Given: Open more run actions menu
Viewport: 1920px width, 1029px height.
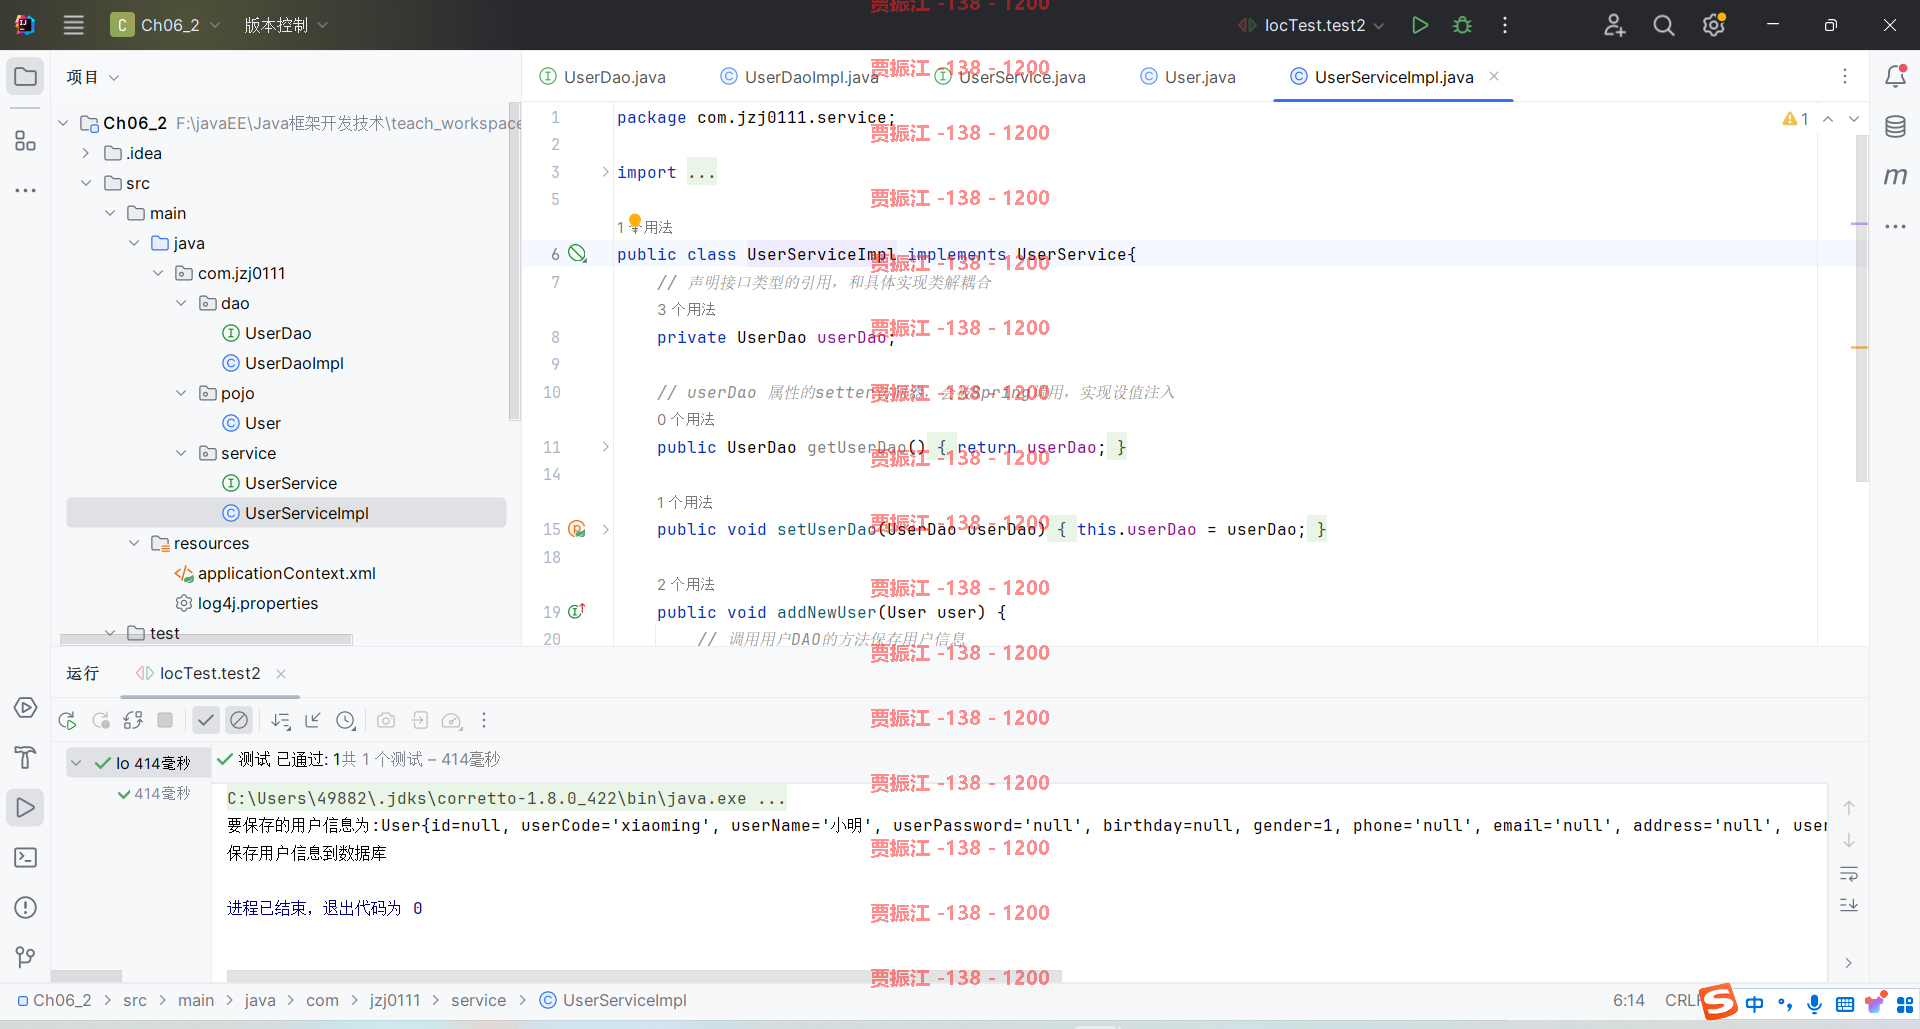Looking at the screenshot, I should click(1505, 25).
